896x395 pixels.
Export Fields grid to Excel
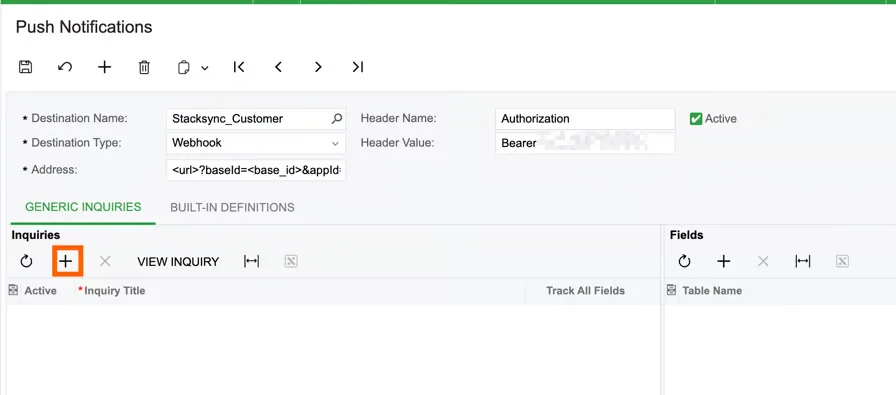pos(842,261)
